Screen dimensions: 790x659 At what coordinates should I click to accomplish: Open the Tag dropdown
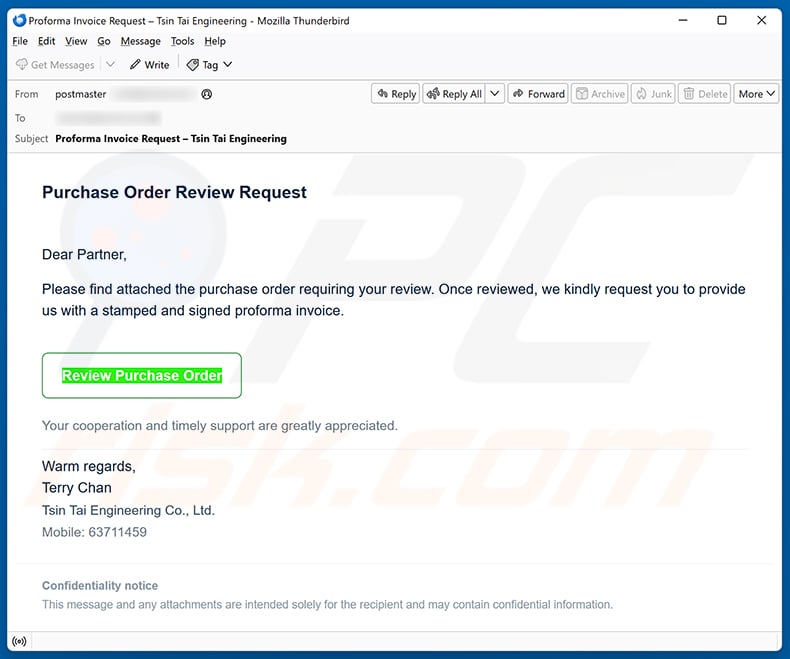point(209,64)
